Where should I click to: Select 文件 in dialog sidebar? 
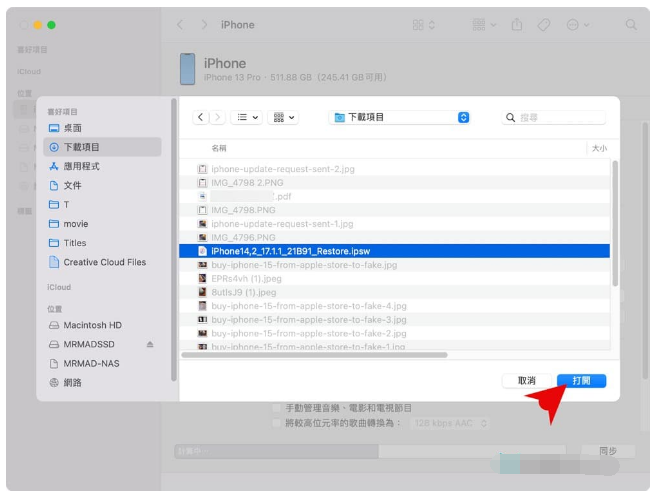102,186
